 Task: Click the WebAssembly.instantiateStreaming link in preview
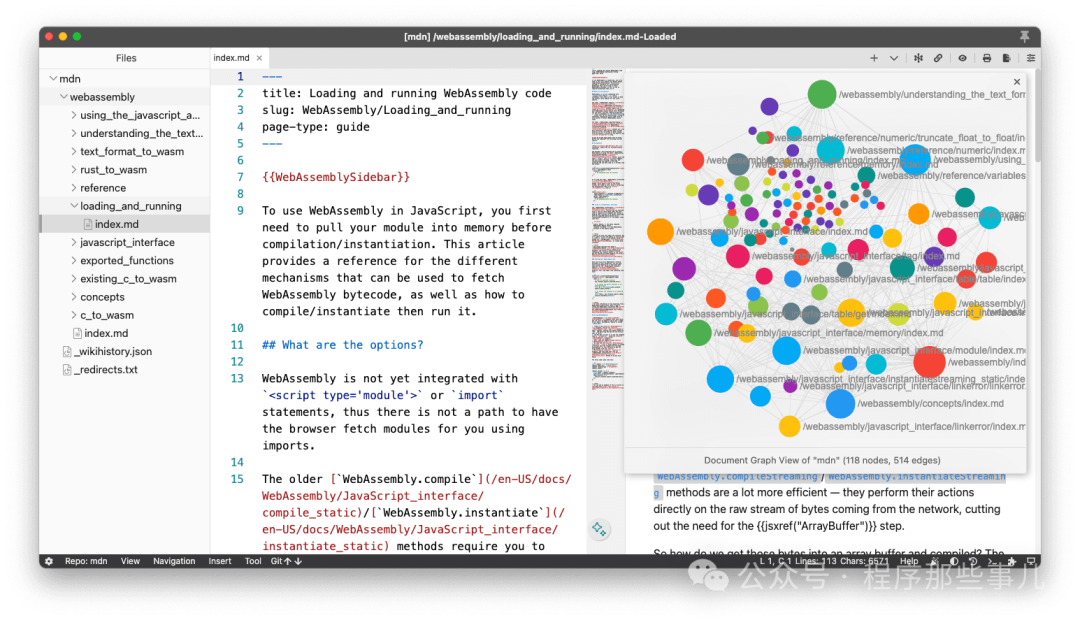pos(916,477)
